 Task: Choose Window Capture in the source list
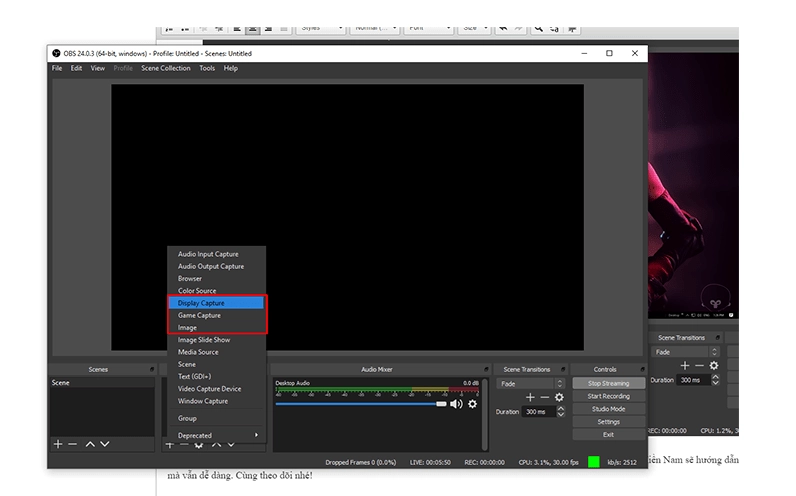[x=203, y=401]
